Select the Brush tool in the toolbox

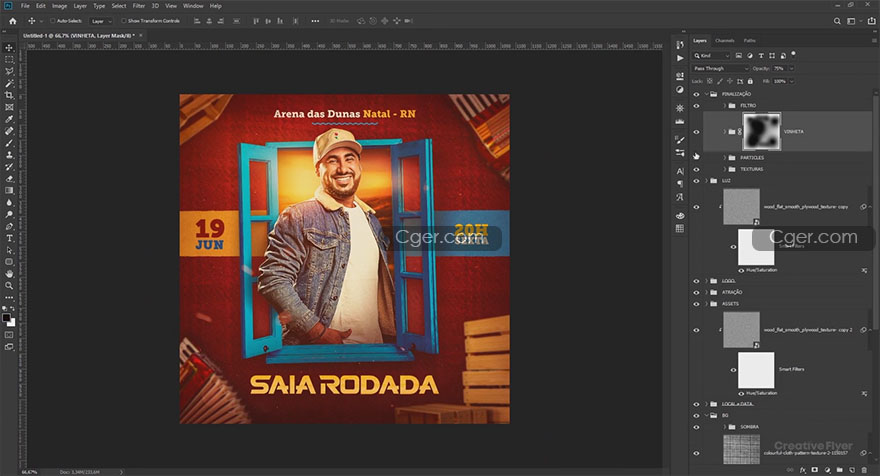tap(9, 143)
